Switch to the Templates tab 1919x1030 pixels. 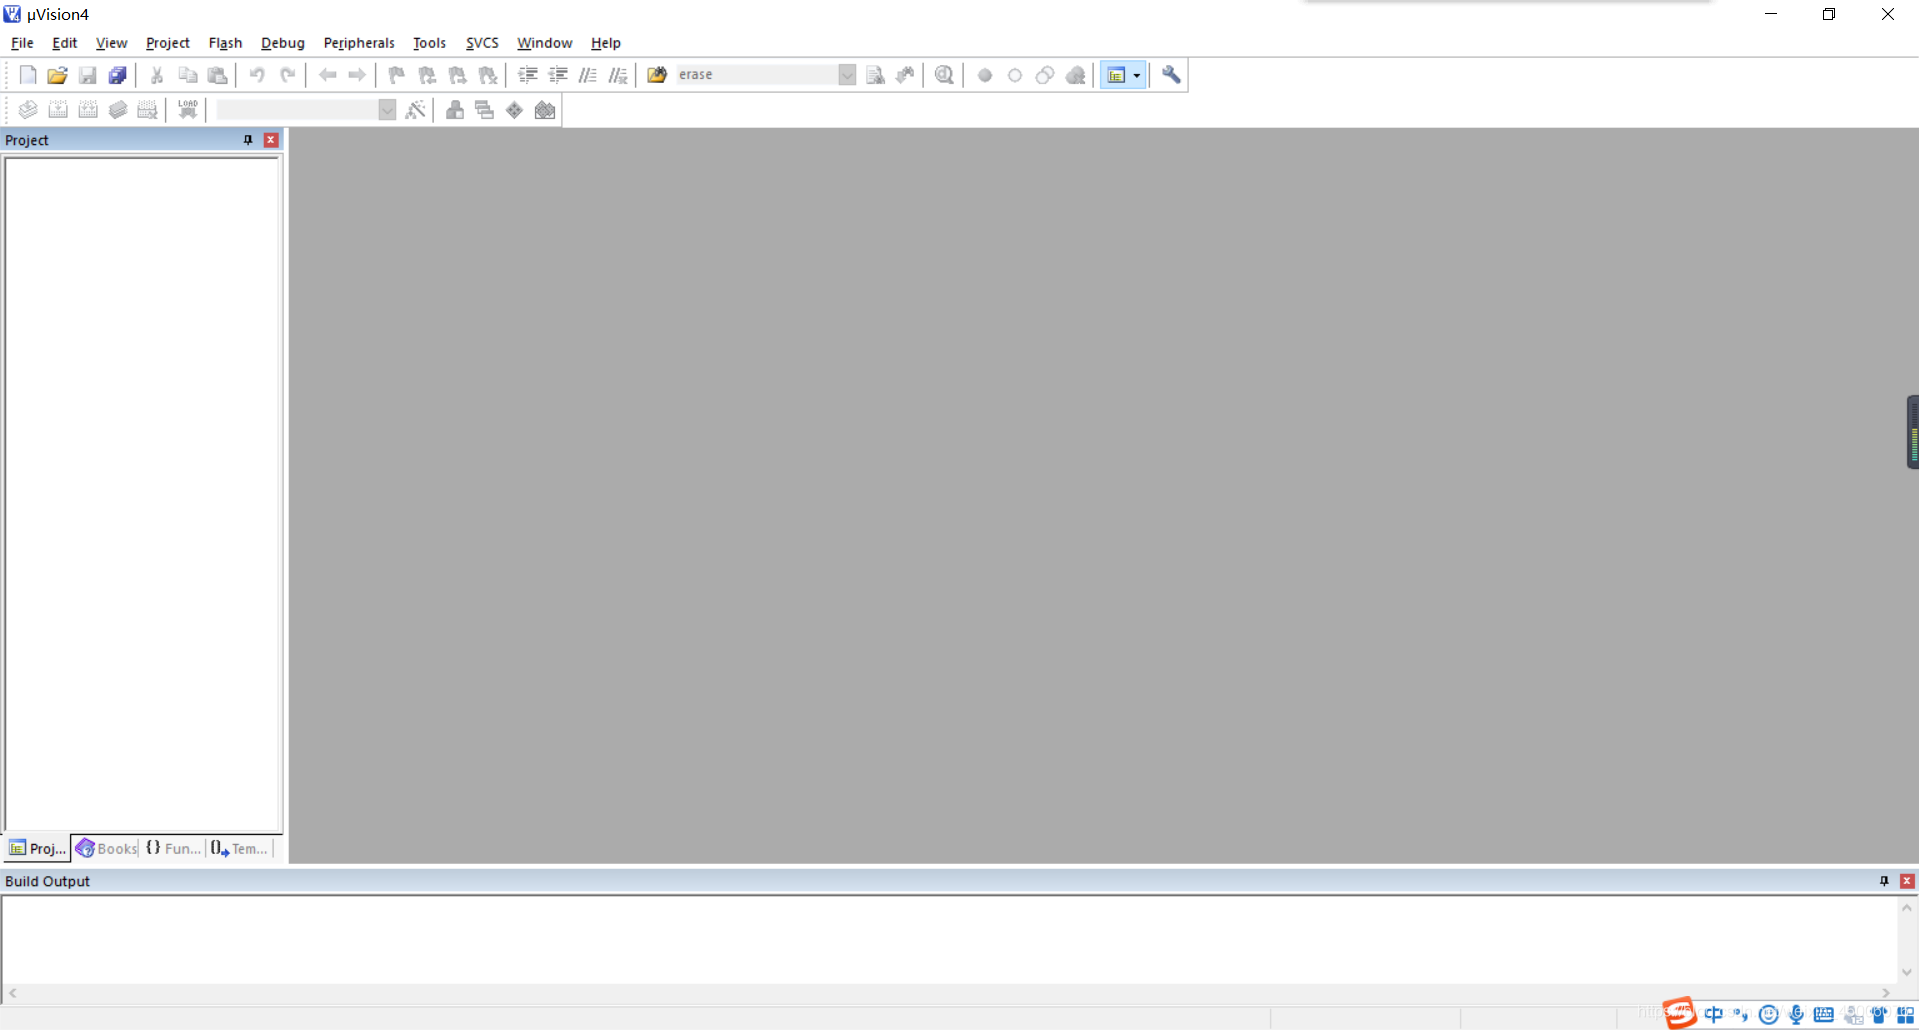(239, 848)
